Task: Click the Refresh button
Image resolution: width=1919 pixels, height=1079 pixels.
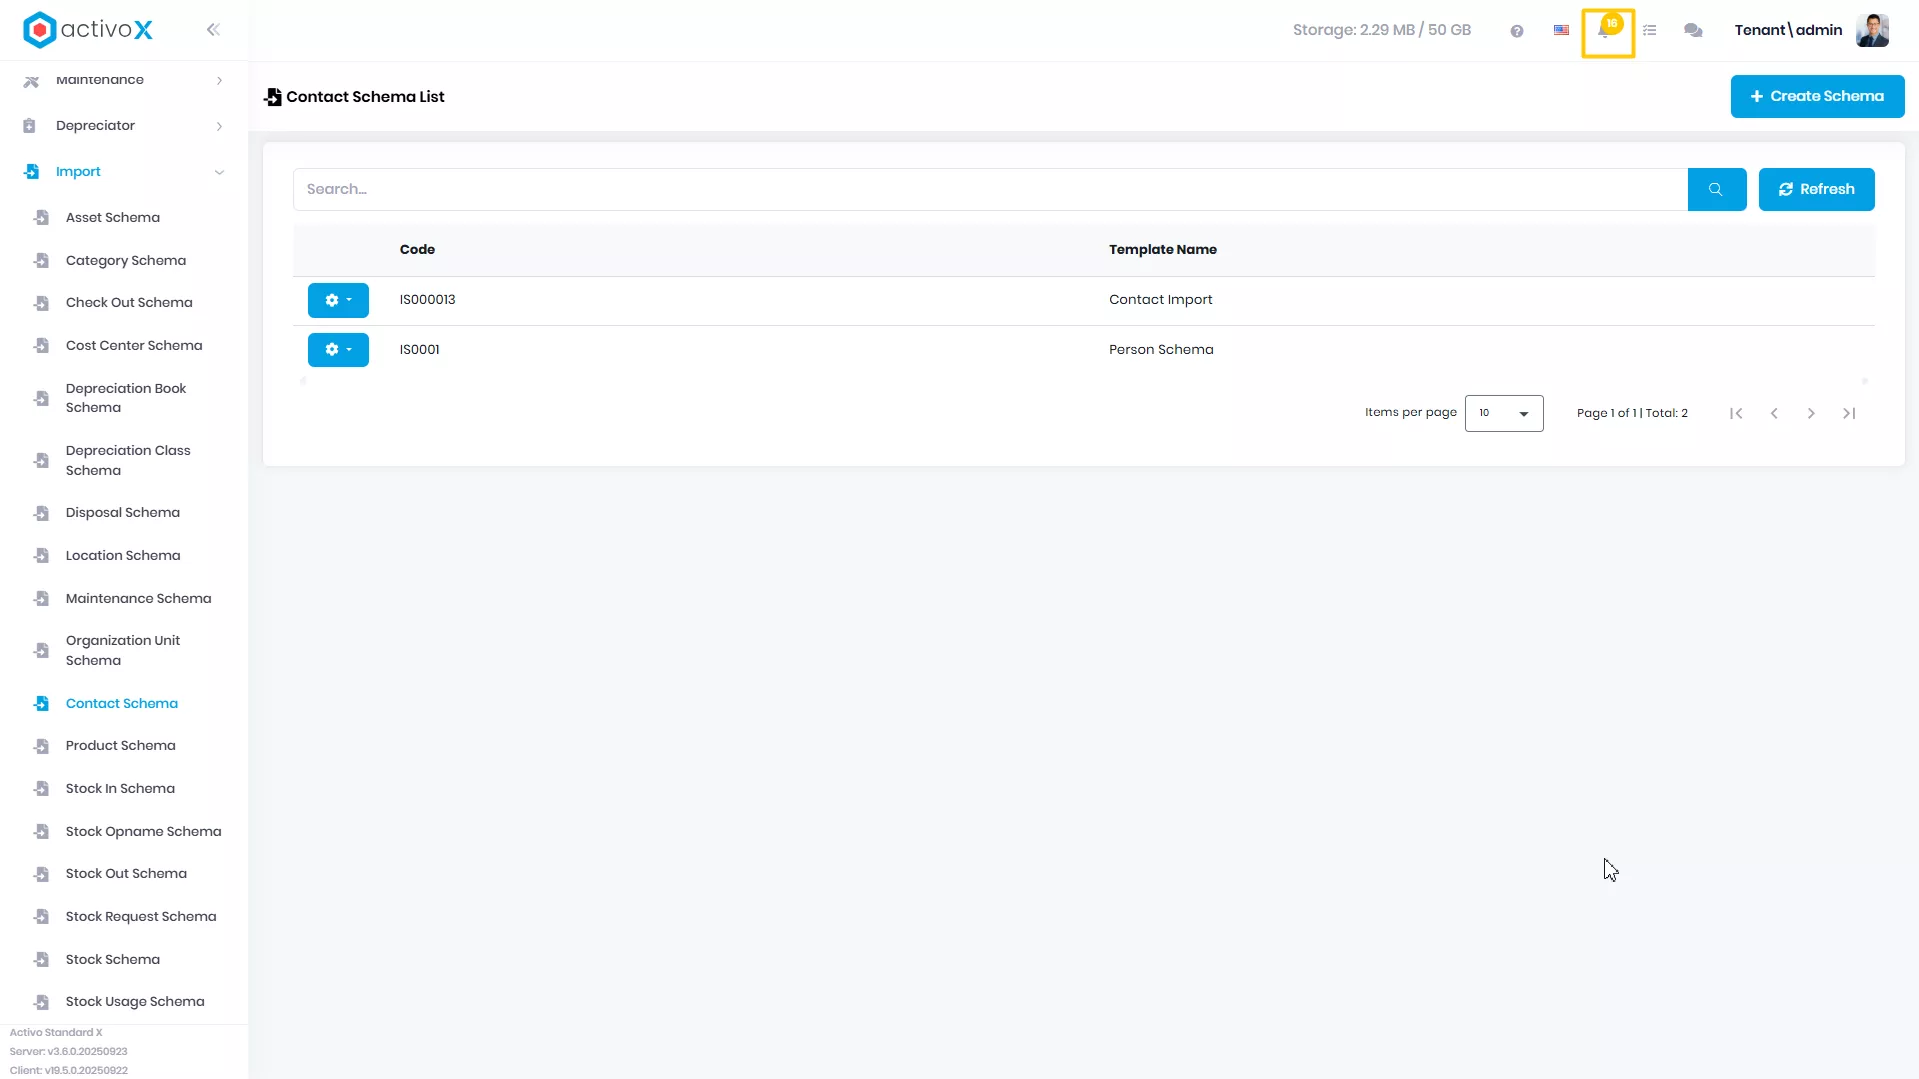Action: (x=1816, y=189)
